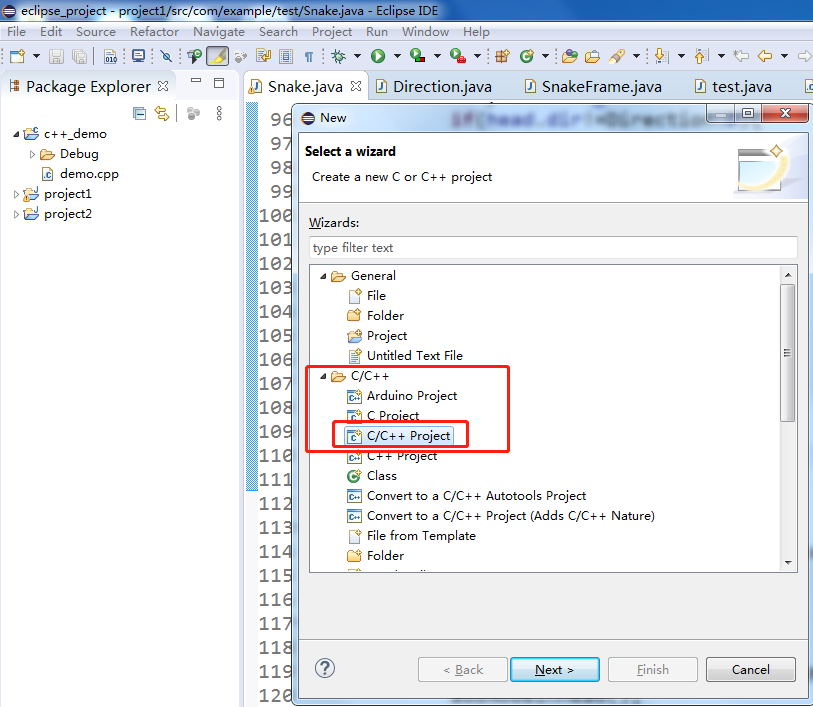Image resolution: width=813 pixels, height=707 pixels.
Task: Cancel the New wizard dialog
Action: point(750,669)
